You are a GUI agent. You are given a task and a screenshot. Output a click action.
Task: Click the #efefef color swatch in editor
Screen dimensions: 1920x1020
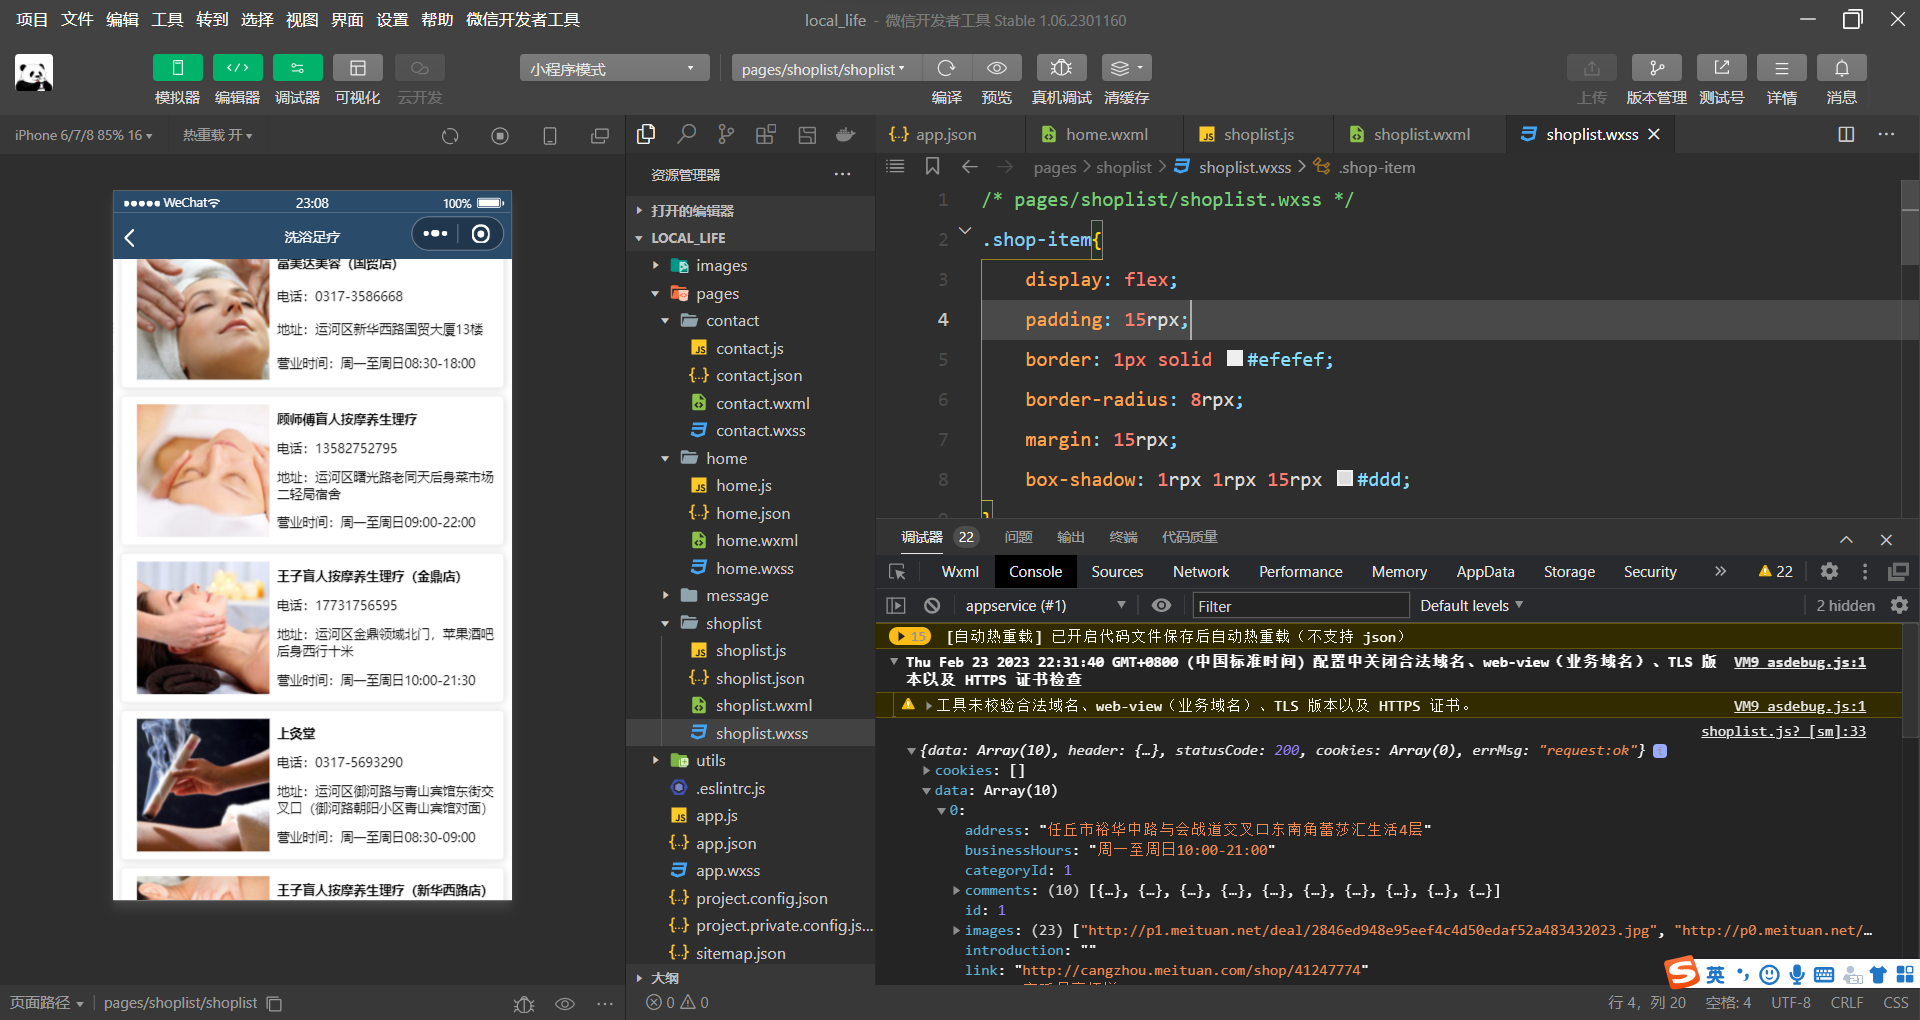click(x=1234, y=359)
